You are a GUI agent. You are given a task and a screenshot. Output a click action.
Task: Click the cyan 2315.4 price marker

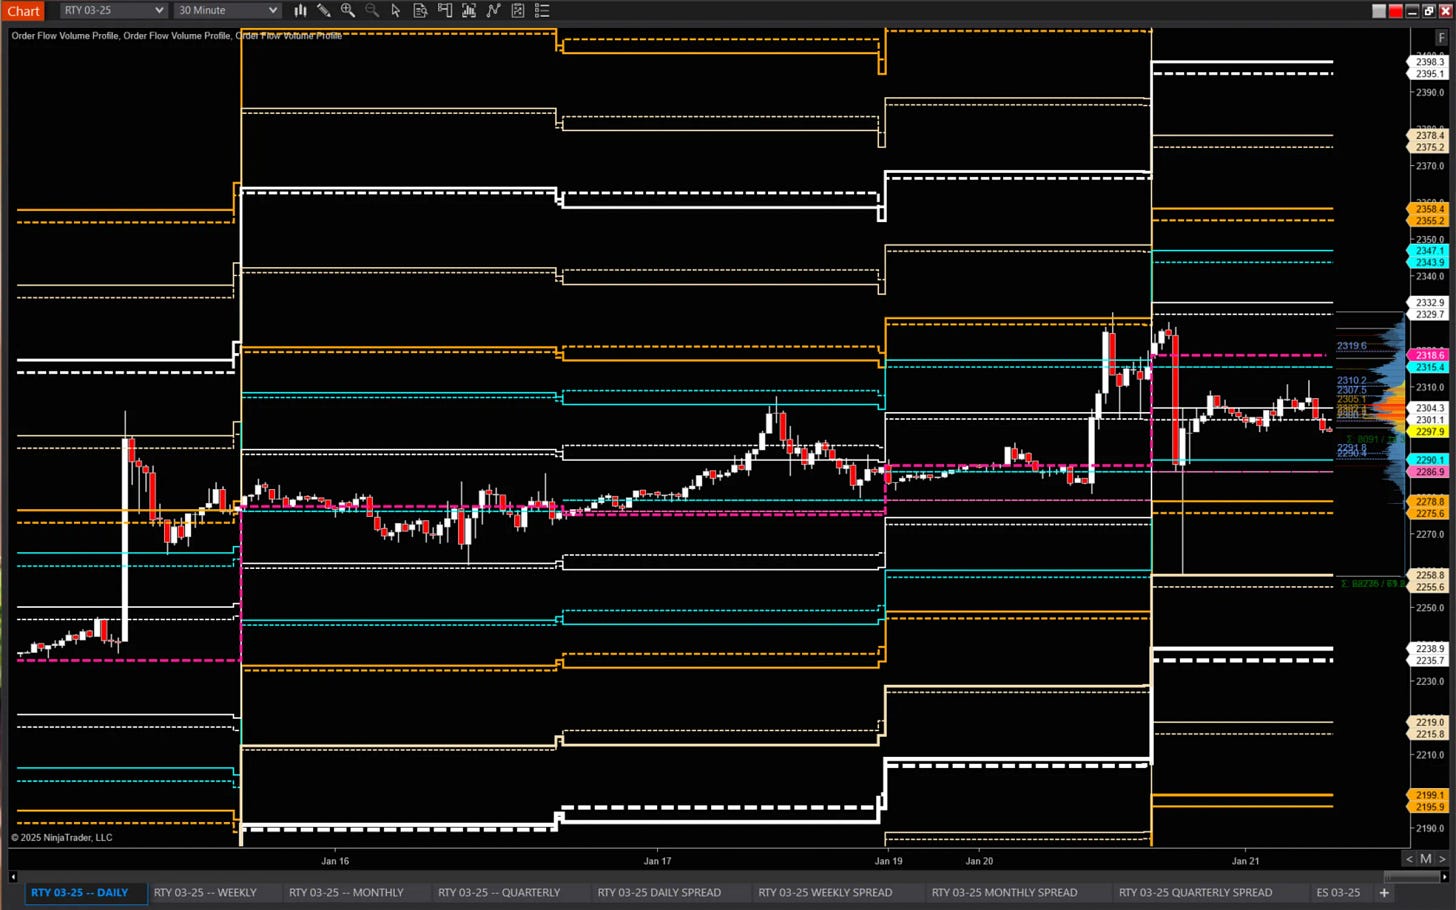pyautogui.click(x=1428, y=367)
